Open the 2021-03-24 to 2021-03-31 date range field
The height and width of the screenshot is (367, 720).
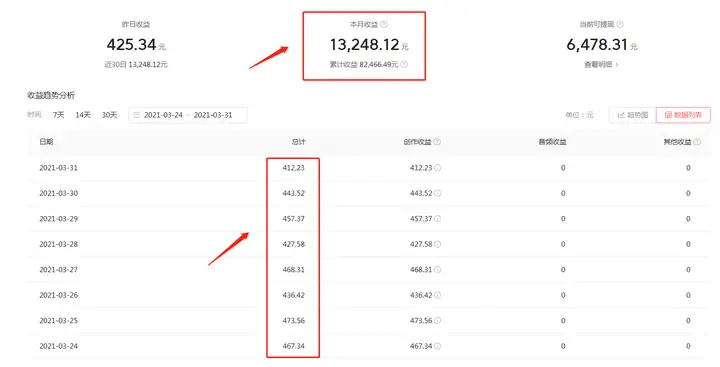pos(188,115)
